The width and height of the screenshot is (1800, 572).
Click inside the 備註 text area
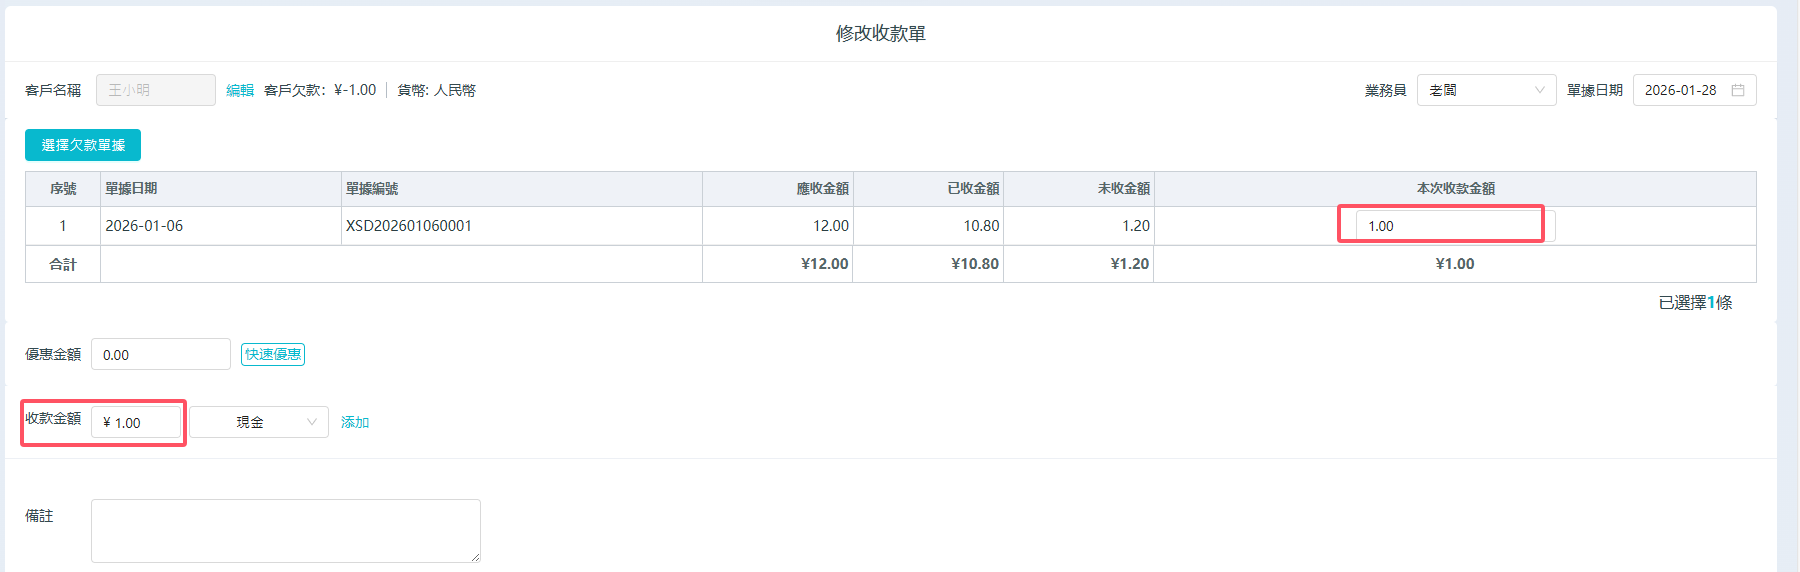[285, 530]
